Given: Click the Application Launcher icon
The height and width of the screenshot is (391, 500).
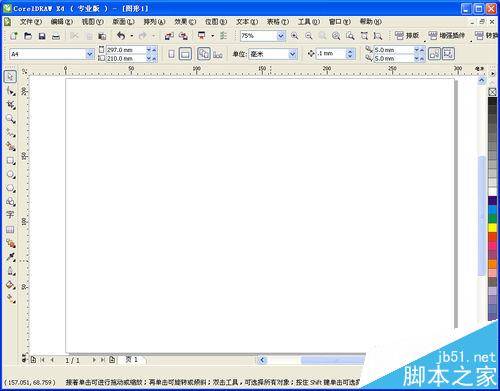Looking at the screenshot, I should 201,36.
